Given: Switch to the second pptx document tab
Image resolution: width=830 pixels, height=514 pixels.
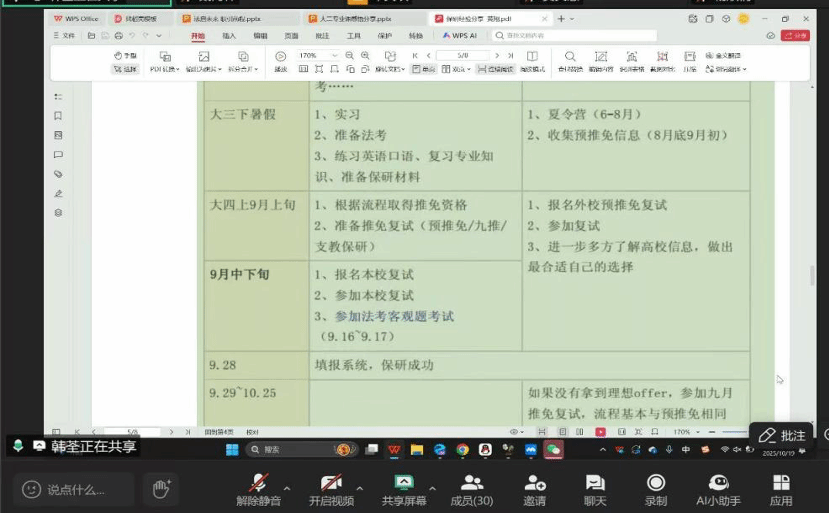Looking at the screenshot, I should [356, 19].
